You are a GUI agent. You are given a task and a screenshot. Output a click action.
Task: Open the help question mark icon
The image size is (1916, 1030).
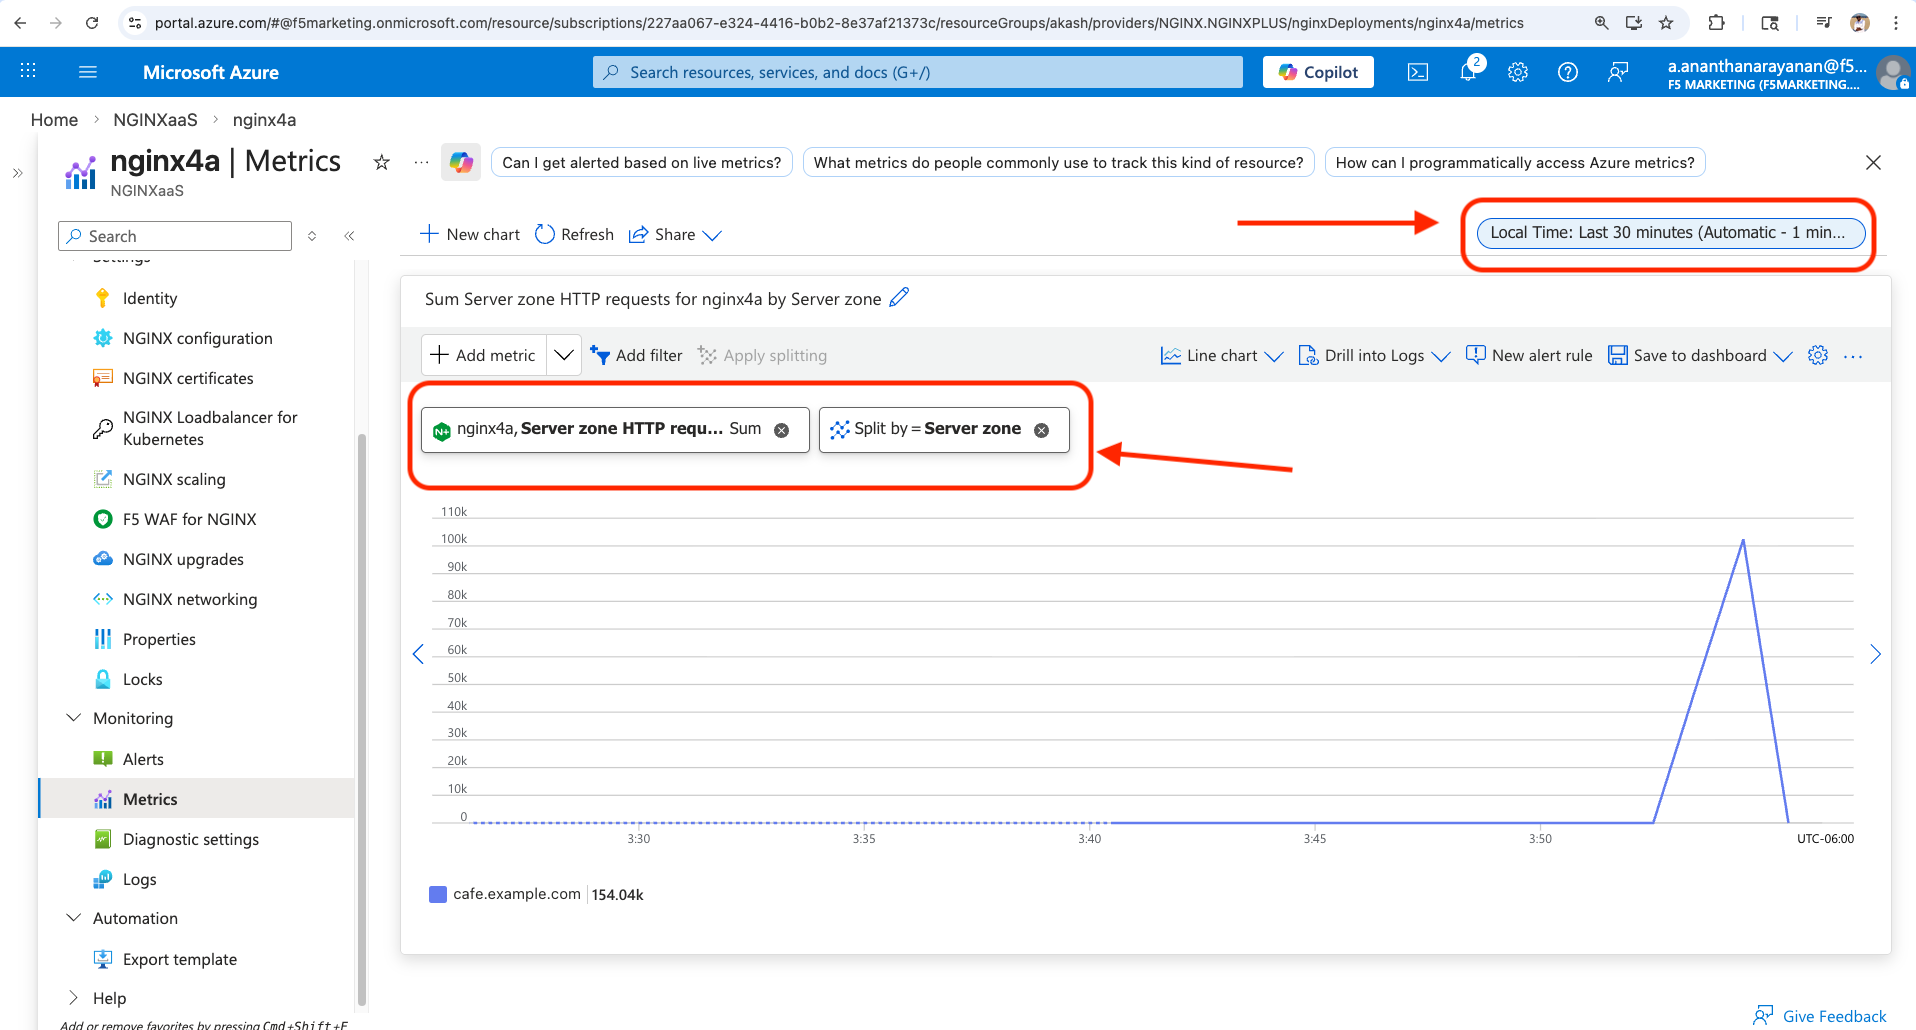point(1568,72)
